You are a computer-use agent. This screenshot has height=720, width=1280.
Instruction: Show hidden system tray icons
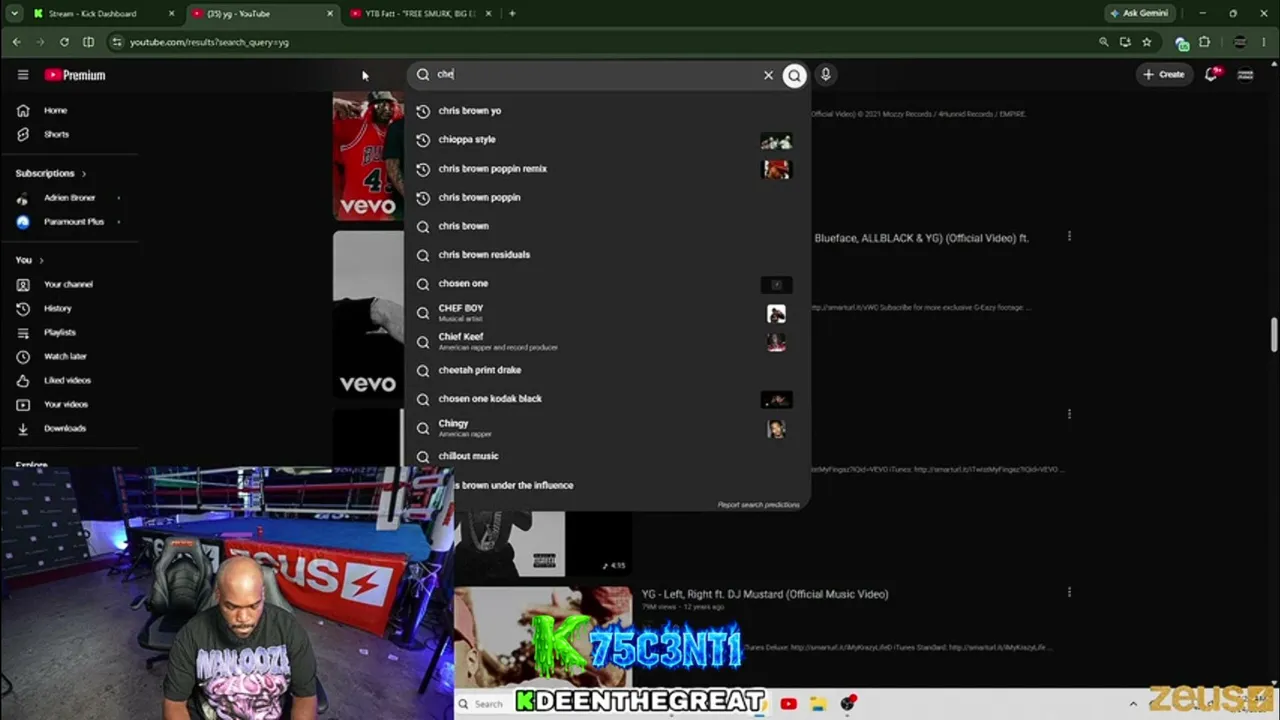[x=1133, y=704]
